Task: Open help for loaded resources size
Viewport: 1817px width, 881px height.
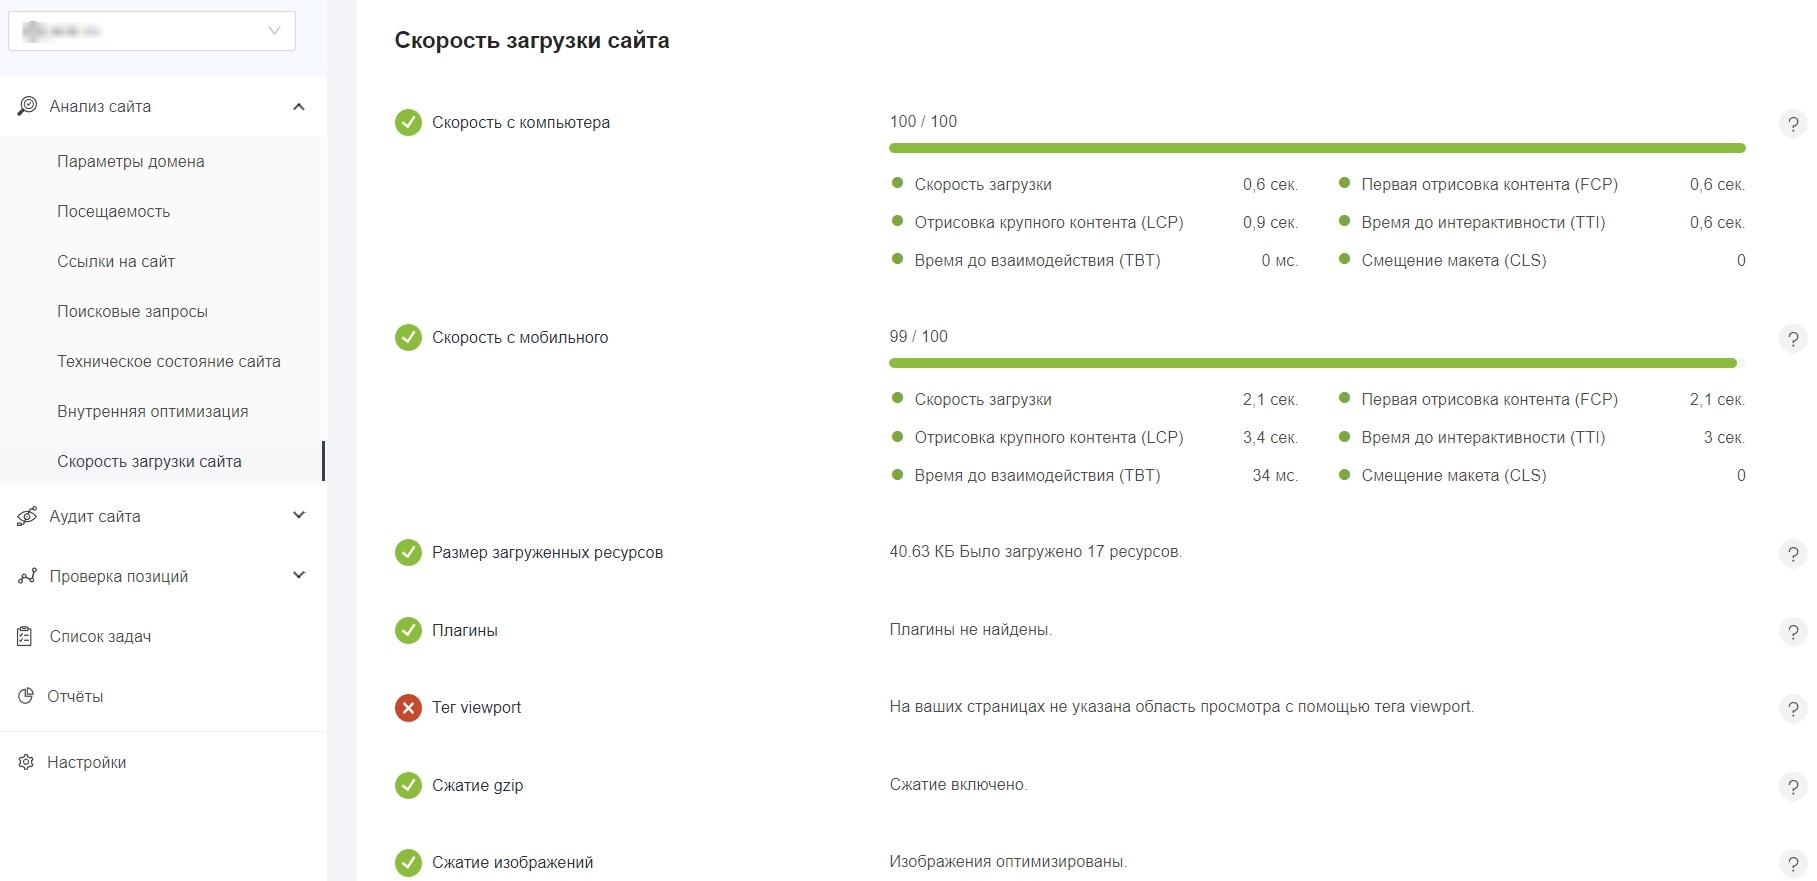Action: point(1792,554)
